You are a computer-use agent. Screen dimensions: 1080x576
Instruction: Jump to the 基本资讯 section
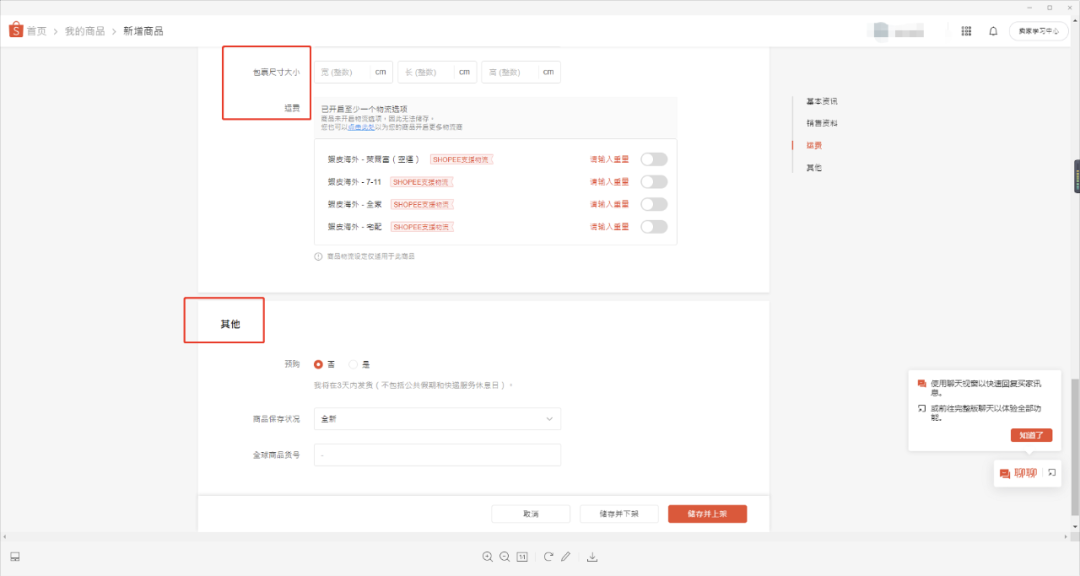[x=820, y=100]
